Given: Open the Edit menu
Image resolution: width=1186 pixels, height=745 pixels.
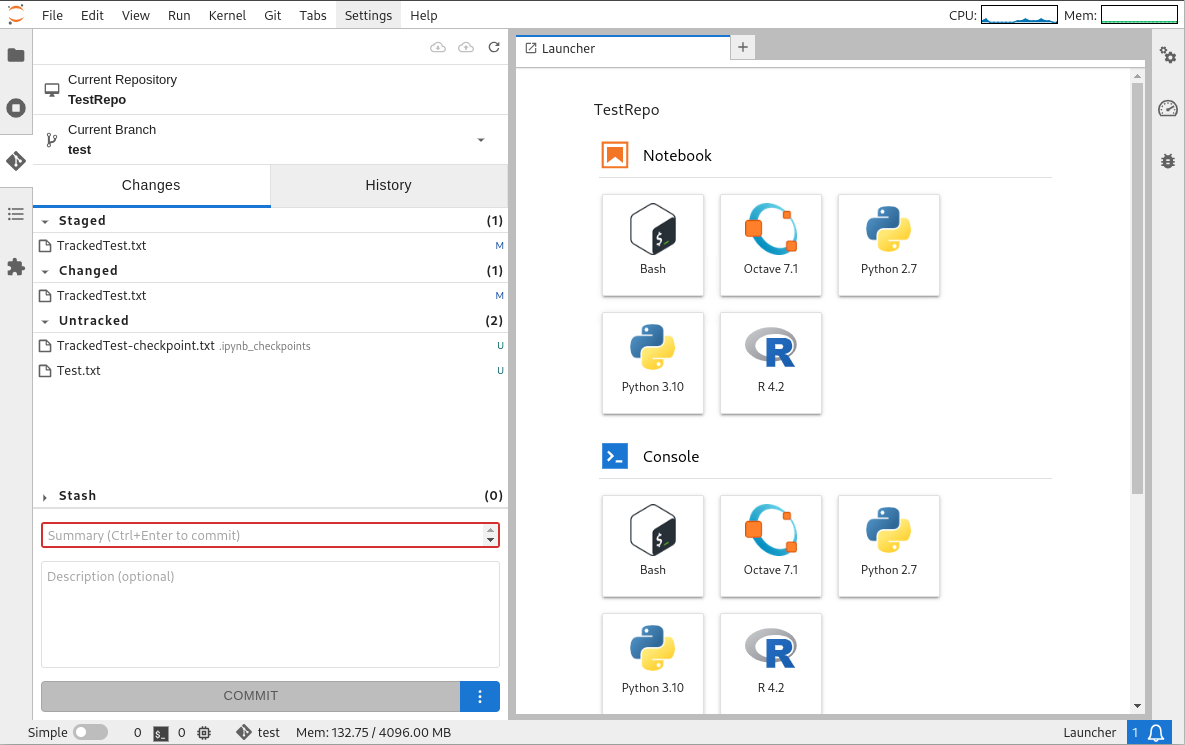Looking at the screenshot, I should click(92, 15).
